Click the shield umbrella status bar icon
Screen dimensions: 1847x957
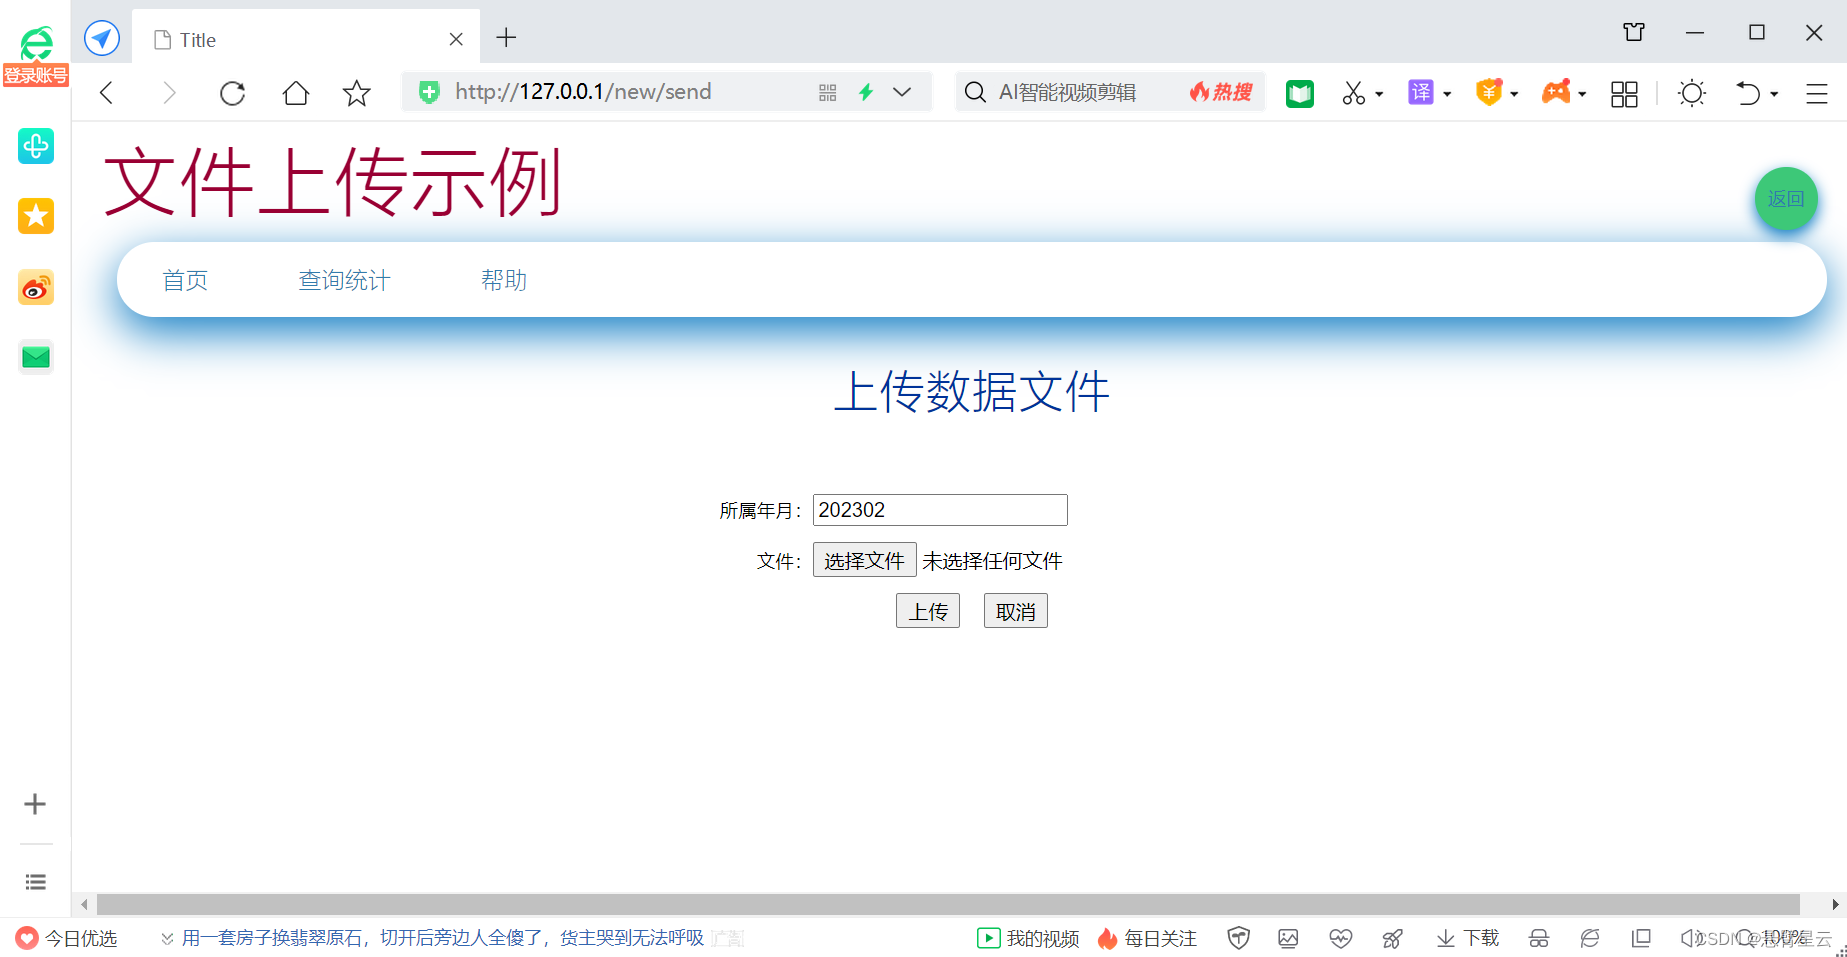pos(1239,938)
